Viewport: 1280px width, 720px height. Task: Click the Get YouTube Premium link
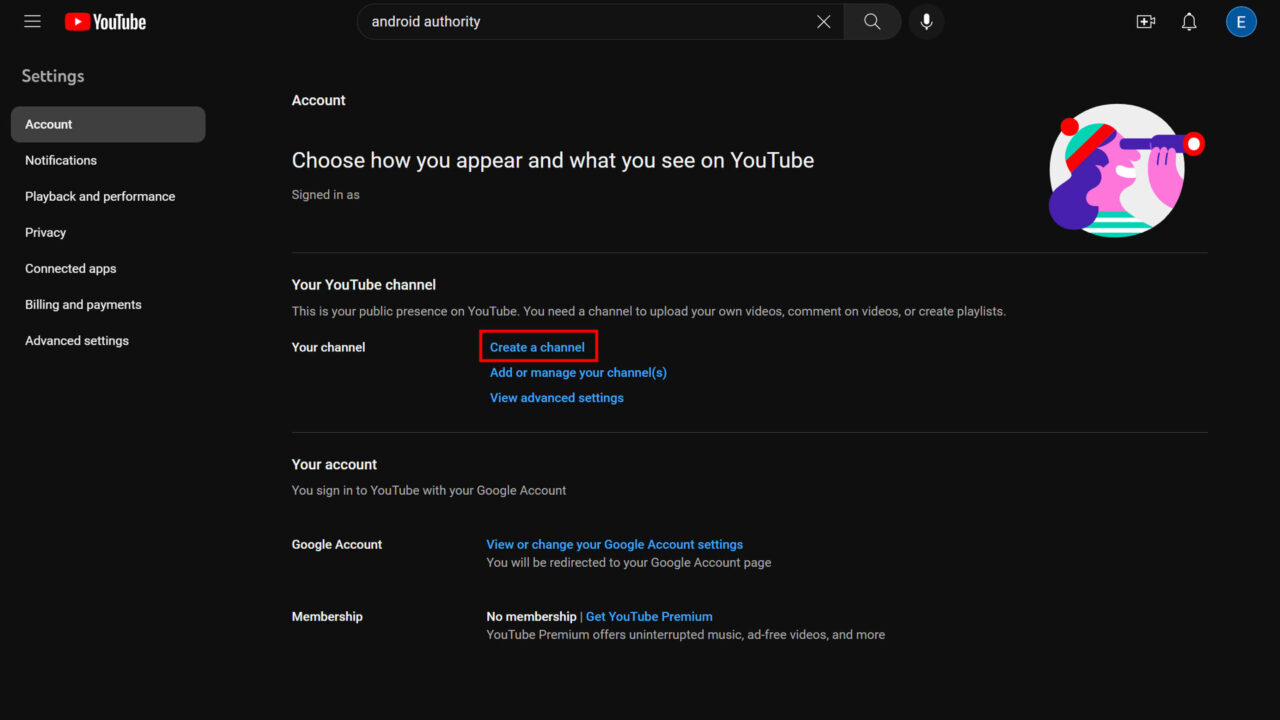(x=649, y=616)
